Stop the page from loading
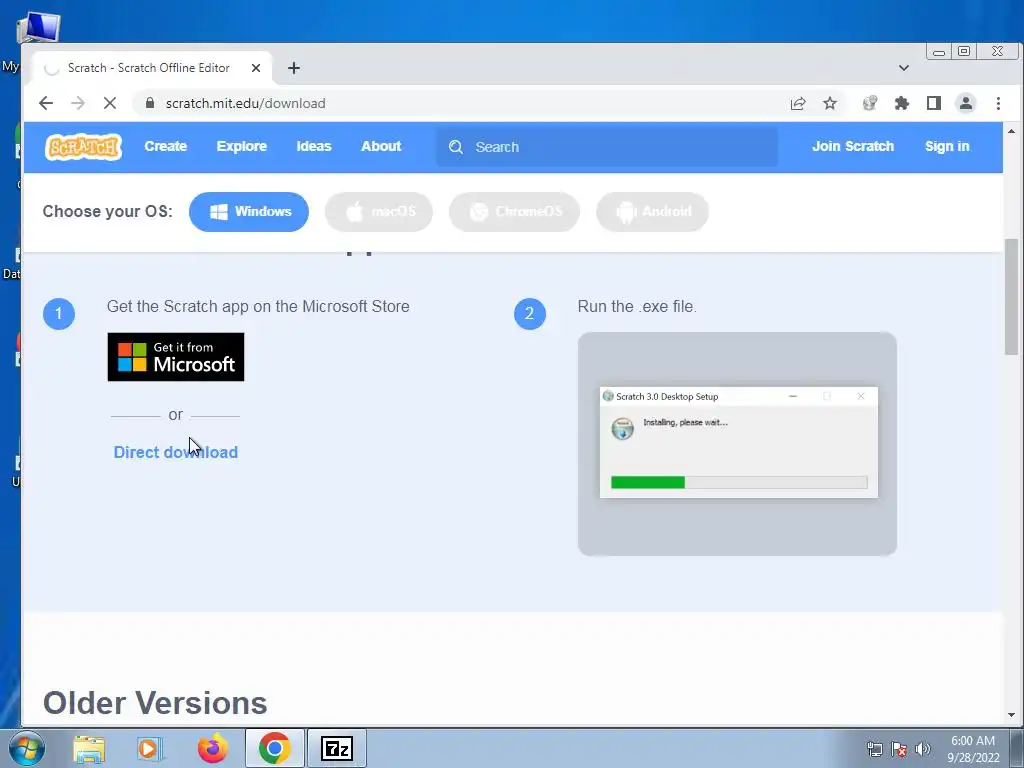This screenshot has width=1024, height=768. (x=110, y=103)
